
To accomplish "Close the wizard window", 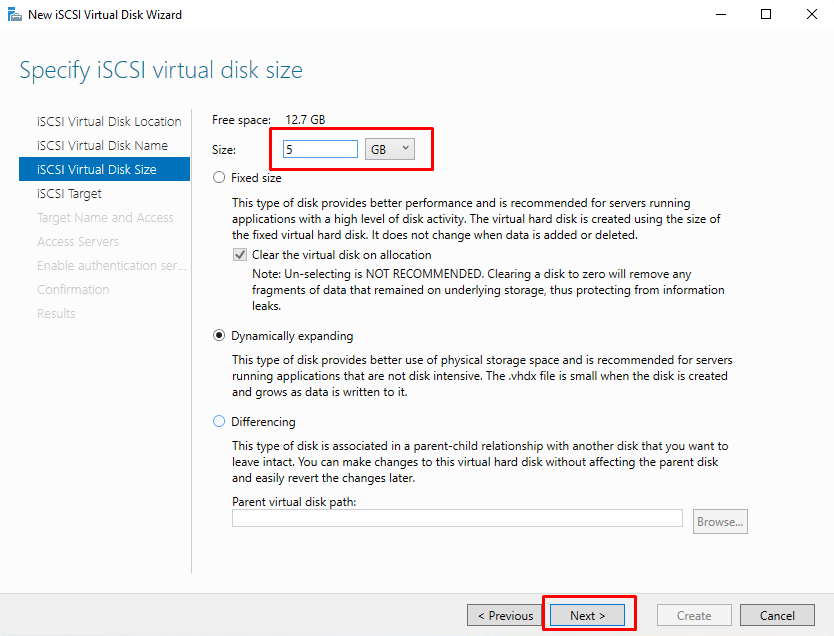I will coord(812,14).
